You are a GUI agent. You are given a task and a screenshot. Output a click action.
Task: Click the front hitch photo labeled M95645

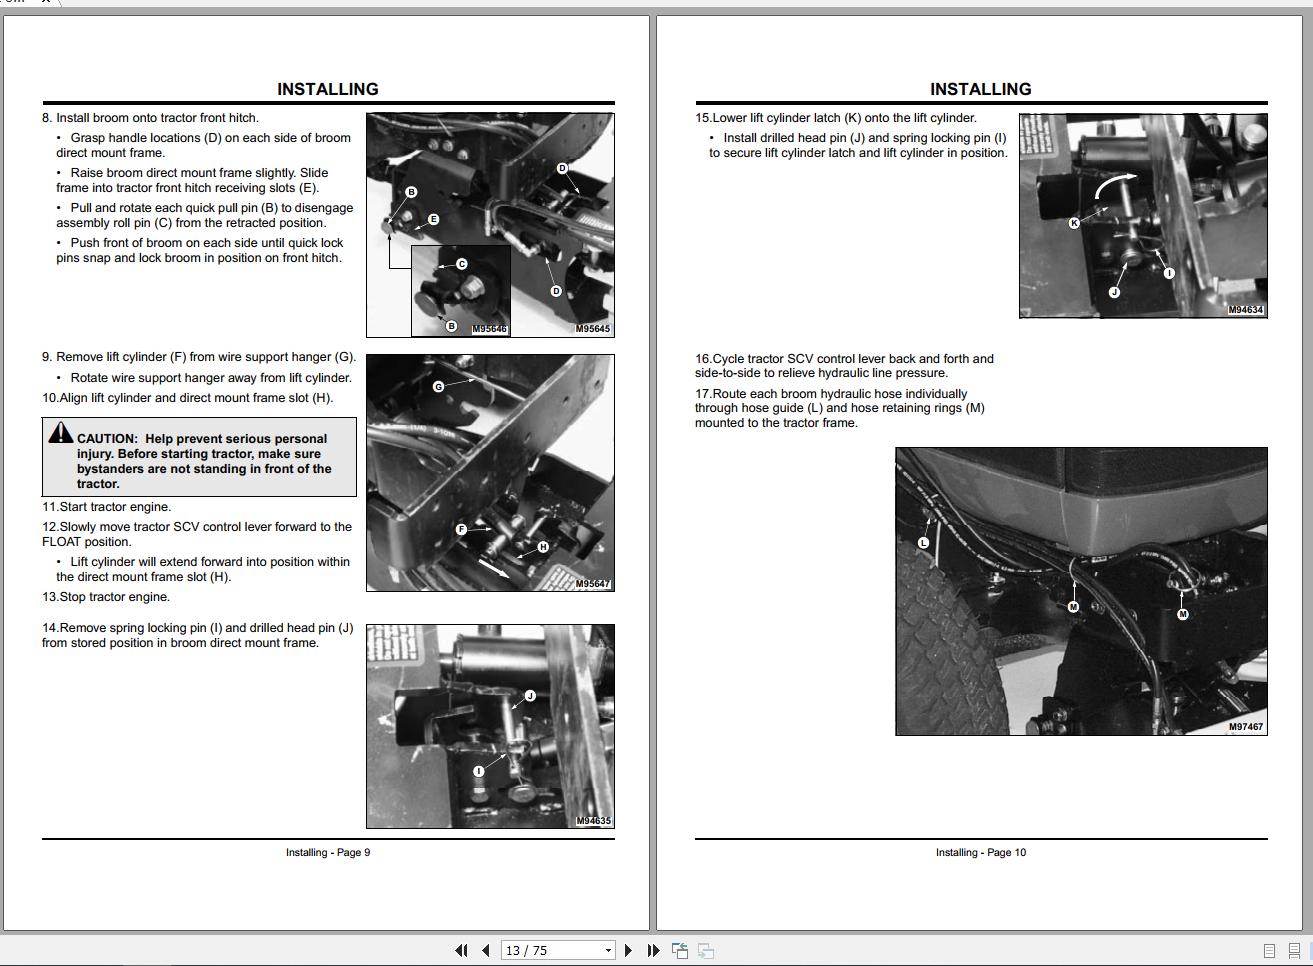[490, 225]
